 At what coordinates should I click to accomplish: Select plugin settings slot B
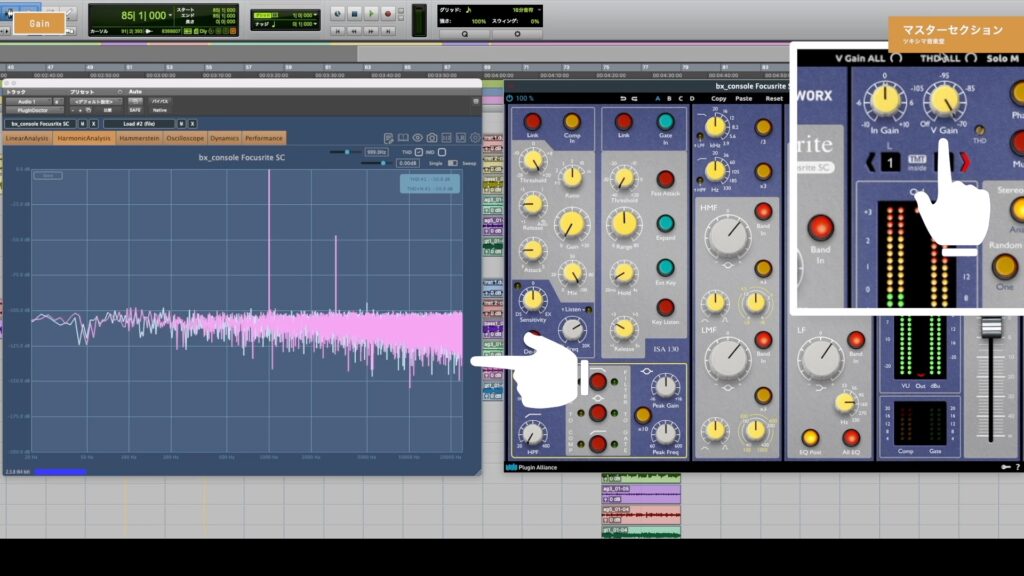[669, 99]
